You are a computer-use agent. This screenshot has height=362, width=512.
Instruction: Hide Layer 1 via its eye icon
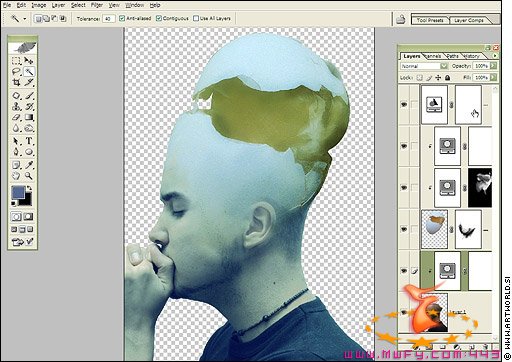[404, 312]
